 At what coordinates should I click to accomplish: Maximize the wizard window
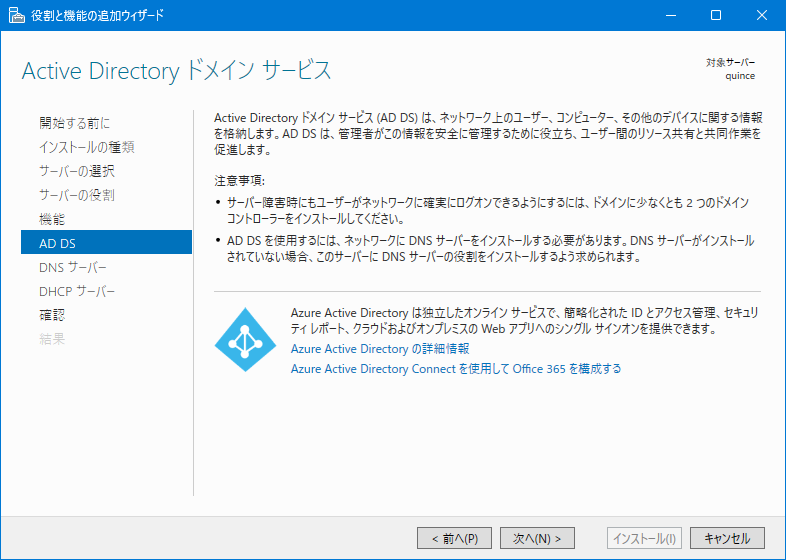(716, 15)
